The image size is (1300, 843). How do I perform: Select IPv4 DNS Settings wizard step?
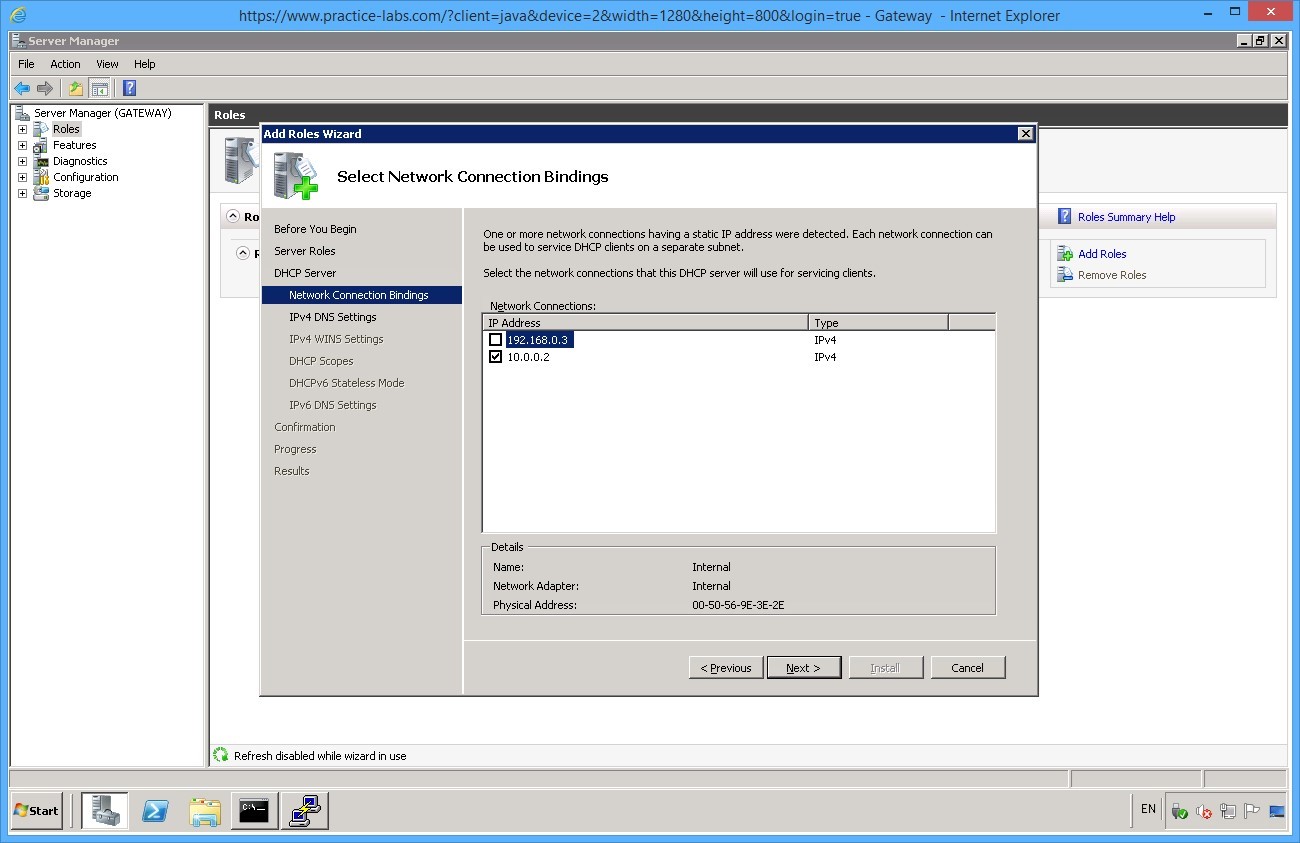pyautogui.click(x=333, y=317)
